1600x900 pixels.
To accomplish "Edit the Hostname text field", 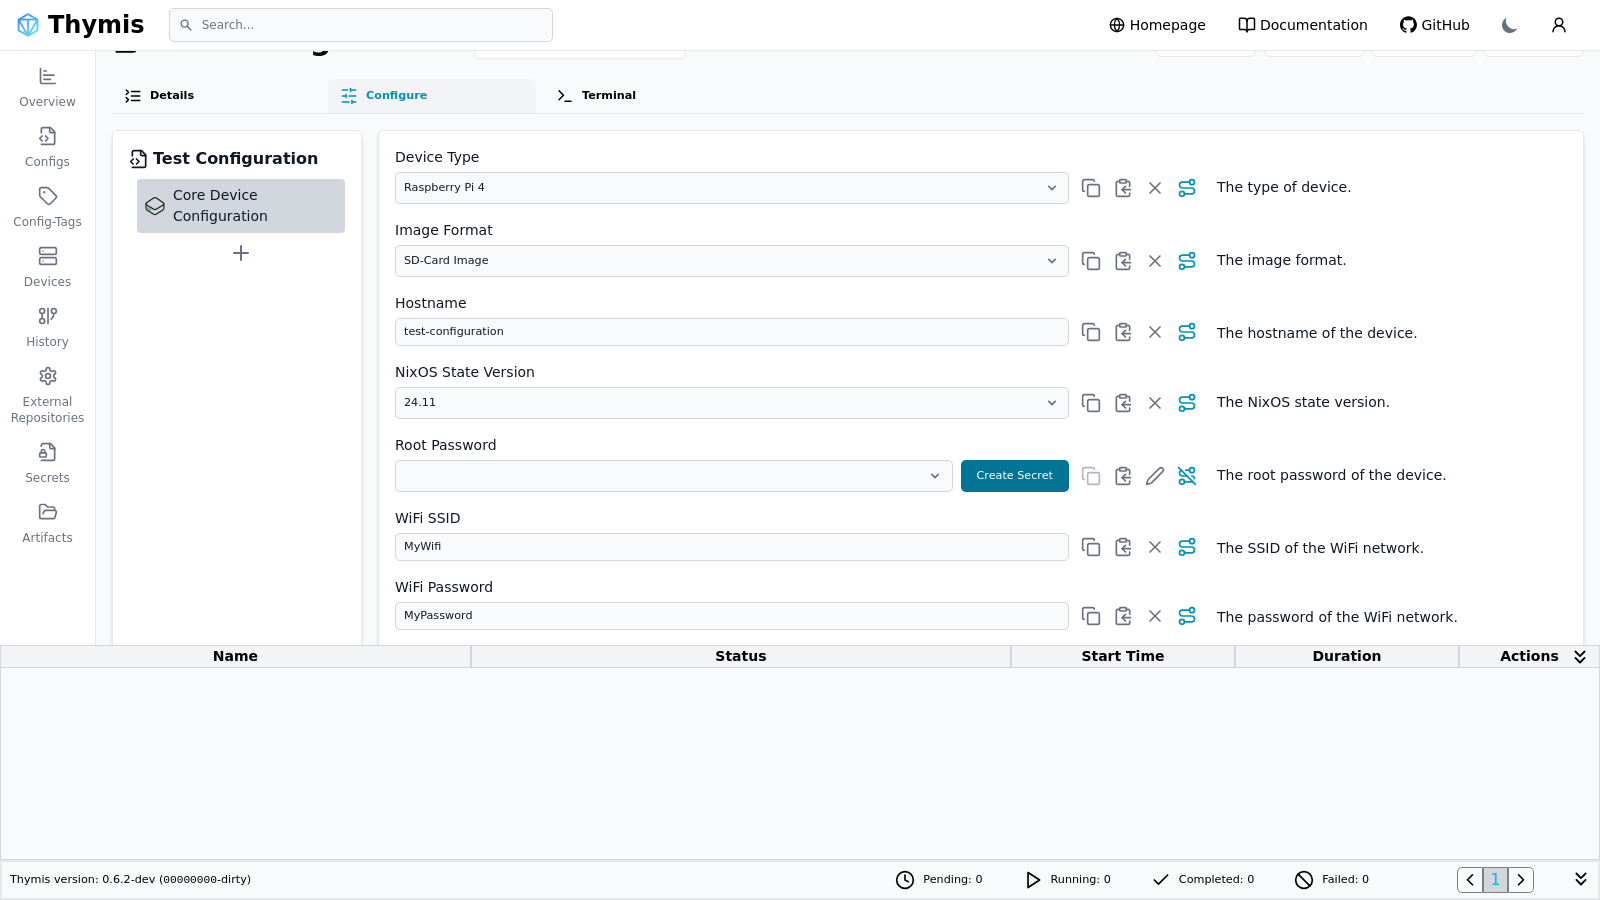I will (731, 332).
